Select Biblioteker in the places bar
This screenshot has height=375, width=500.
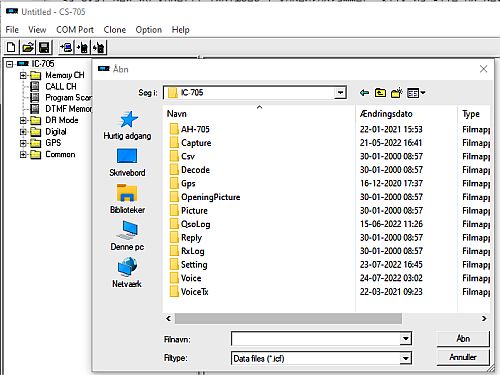[127, 199]
